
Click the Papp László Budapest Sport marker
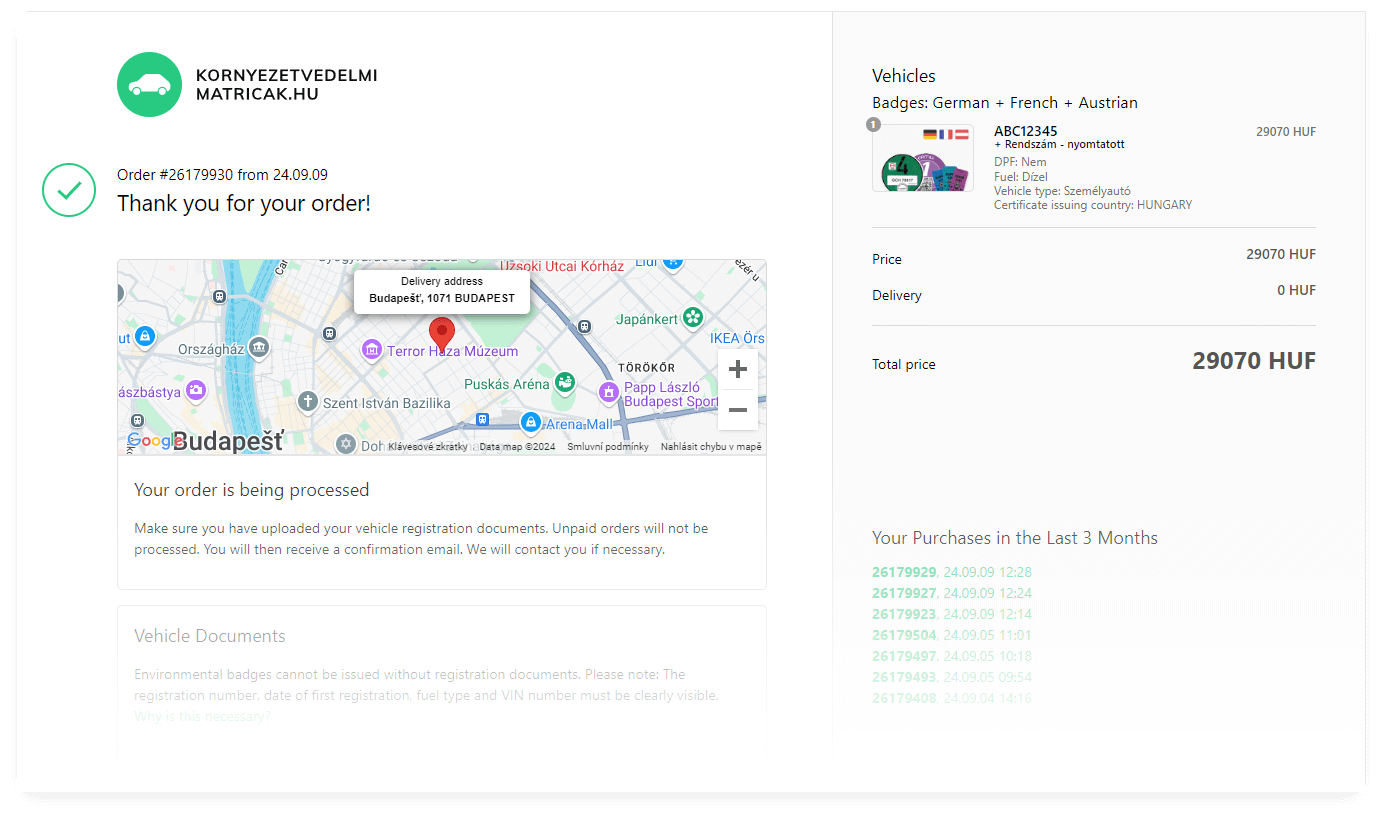coord(608,393)
